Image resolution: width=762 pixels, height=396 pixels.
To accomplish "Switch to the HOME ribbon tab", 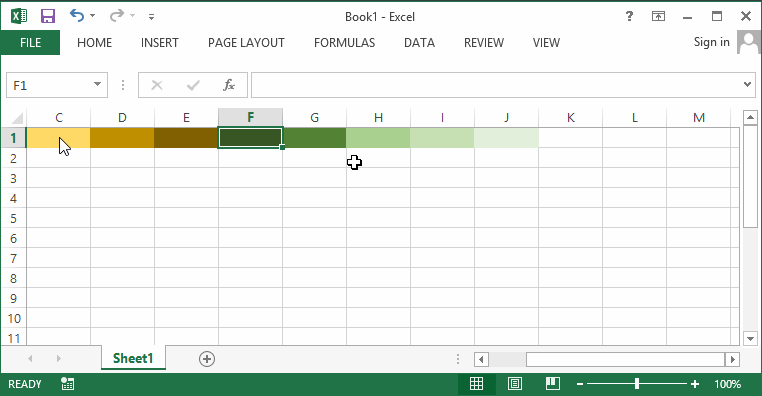I will [94, 43].
